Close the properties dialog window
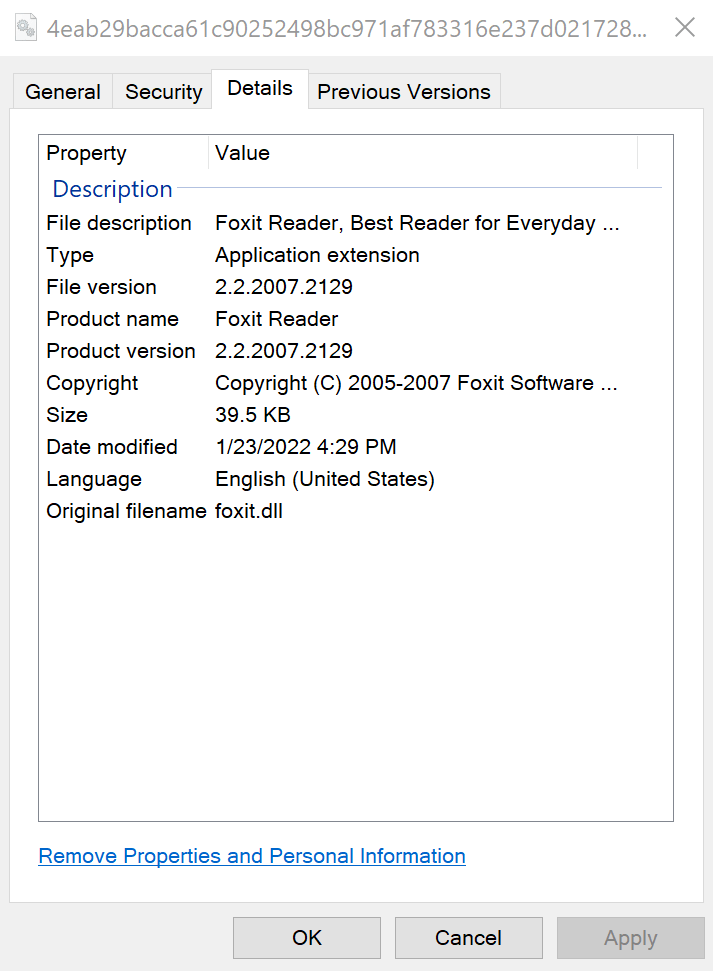 click(x=684, y=27)
